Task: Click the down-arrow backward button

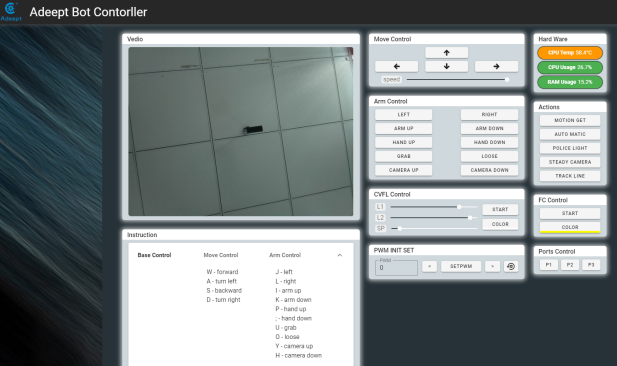Action: pyautogui.click(x=446, y=67)
